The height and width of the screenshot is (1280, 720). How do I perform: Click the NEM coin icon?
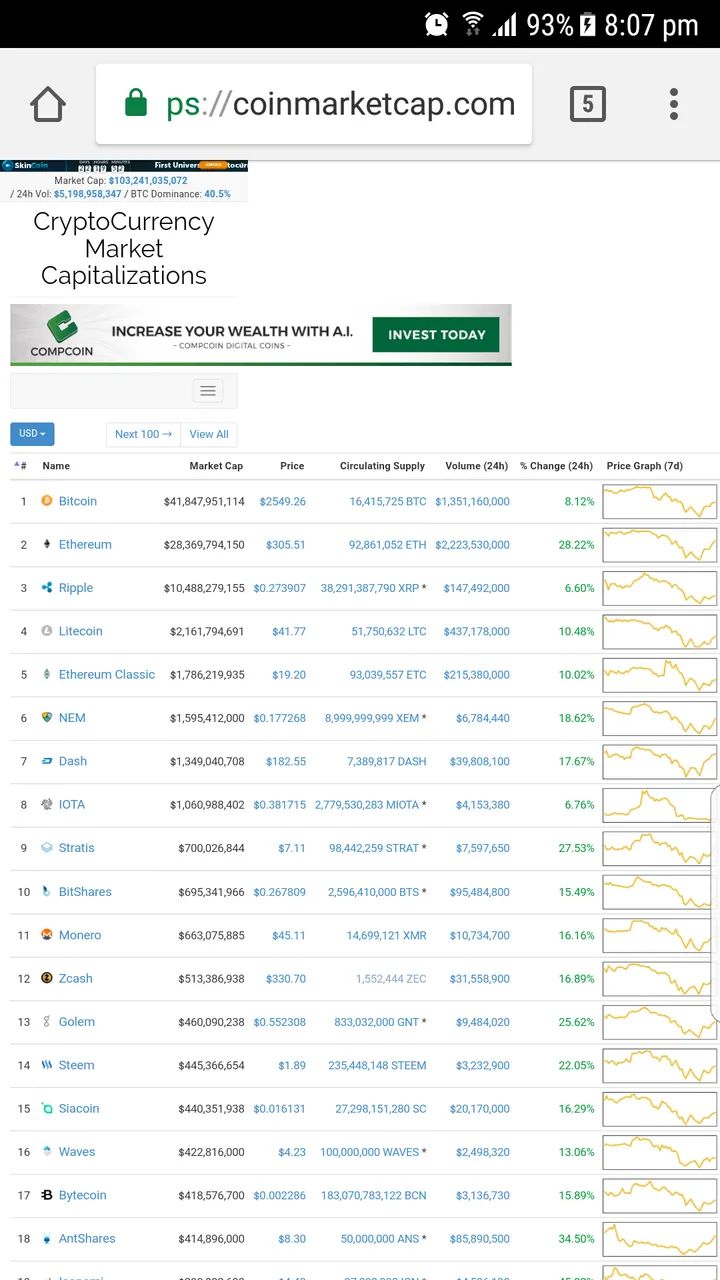(47, 718)
